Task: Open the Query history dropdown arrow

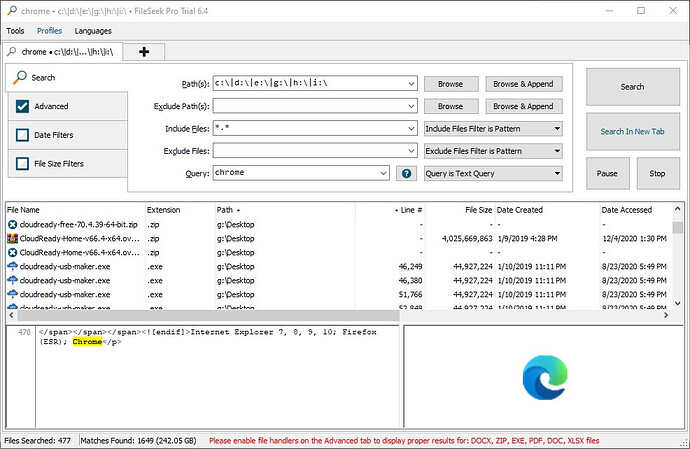Action: pyautogui.click(x=383, y=173)
